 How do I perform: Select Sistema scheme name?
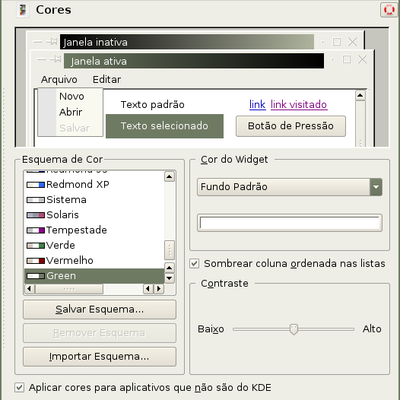(x=66, y=200)
